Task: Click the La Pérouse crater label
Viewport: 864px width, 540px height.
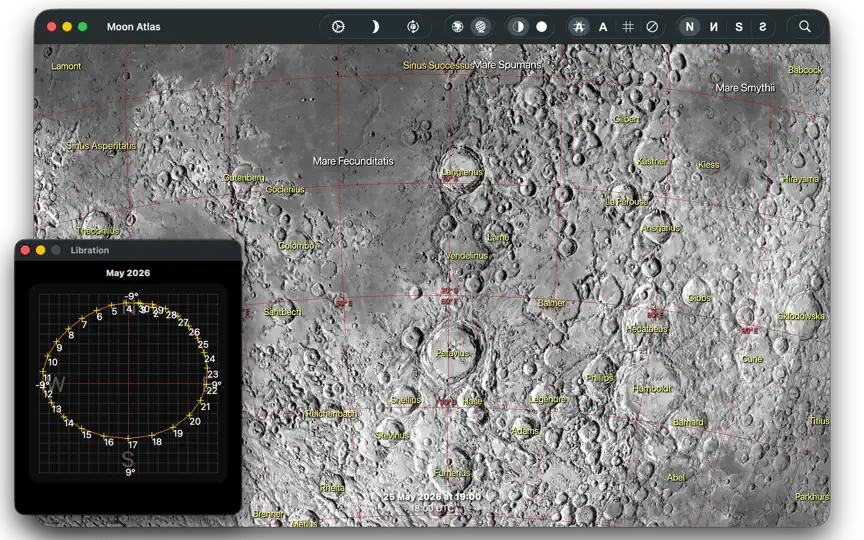Action: click(627, 202)
